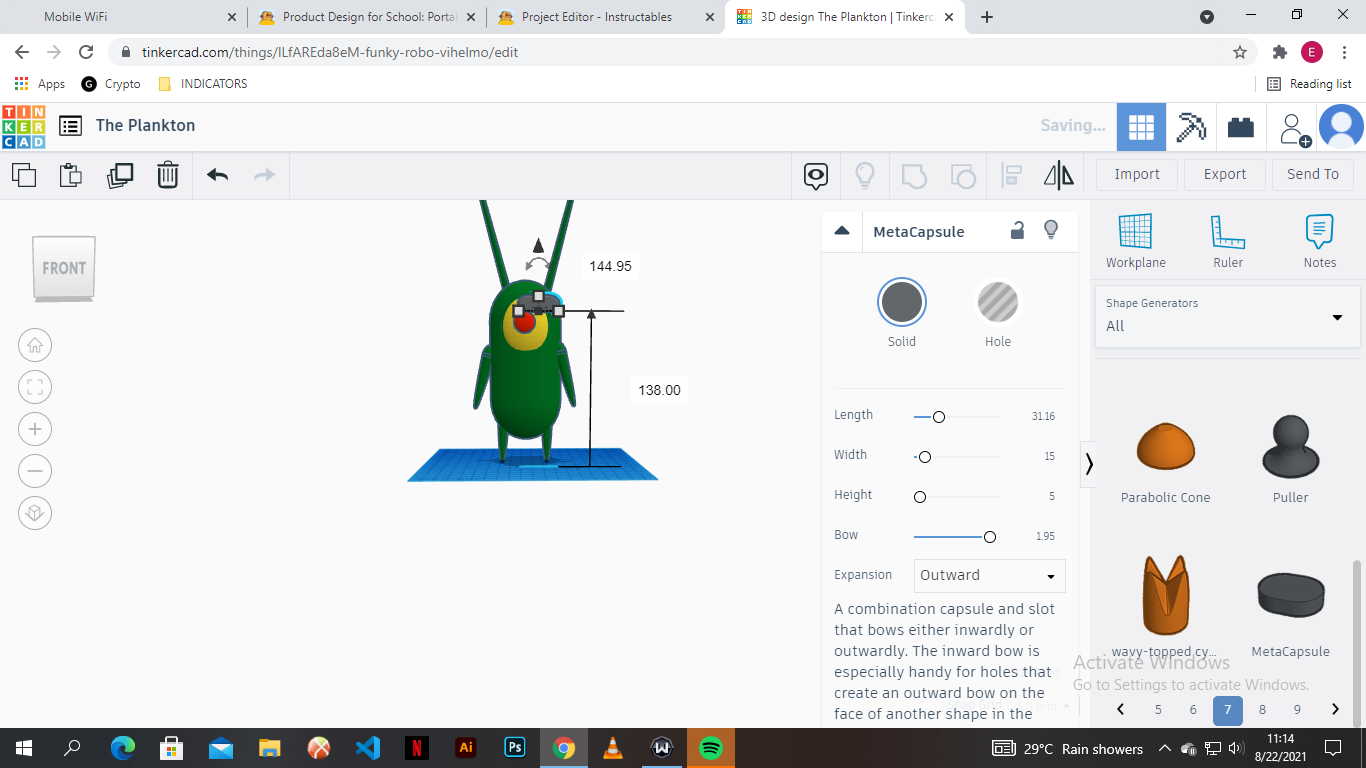Click the Group shapes icon
This screenshot has width=1366, height=768.
pos(914,176)
